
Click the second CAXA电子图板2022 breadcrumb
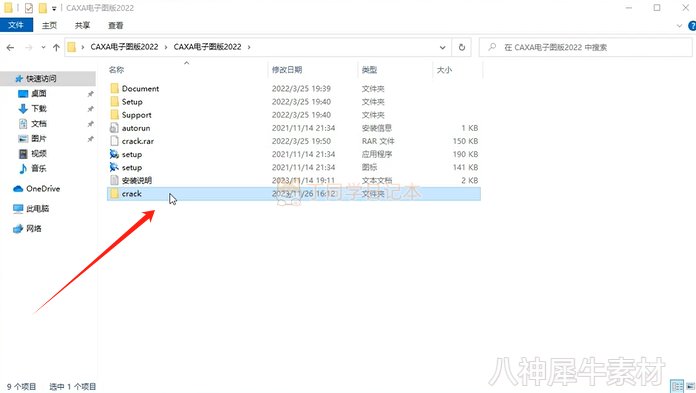[x=207, y=47]
